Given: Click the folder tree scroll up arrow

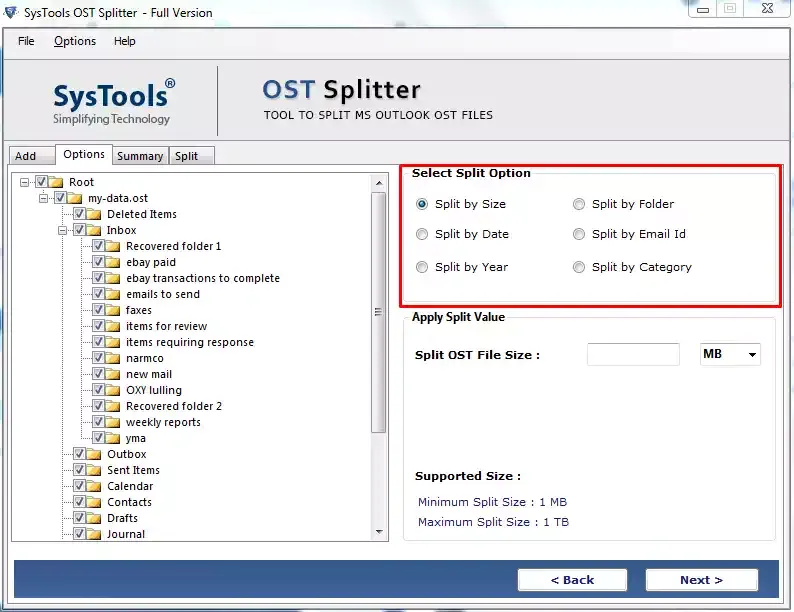Looking at the screenshot, I should (x=379, y=183).
